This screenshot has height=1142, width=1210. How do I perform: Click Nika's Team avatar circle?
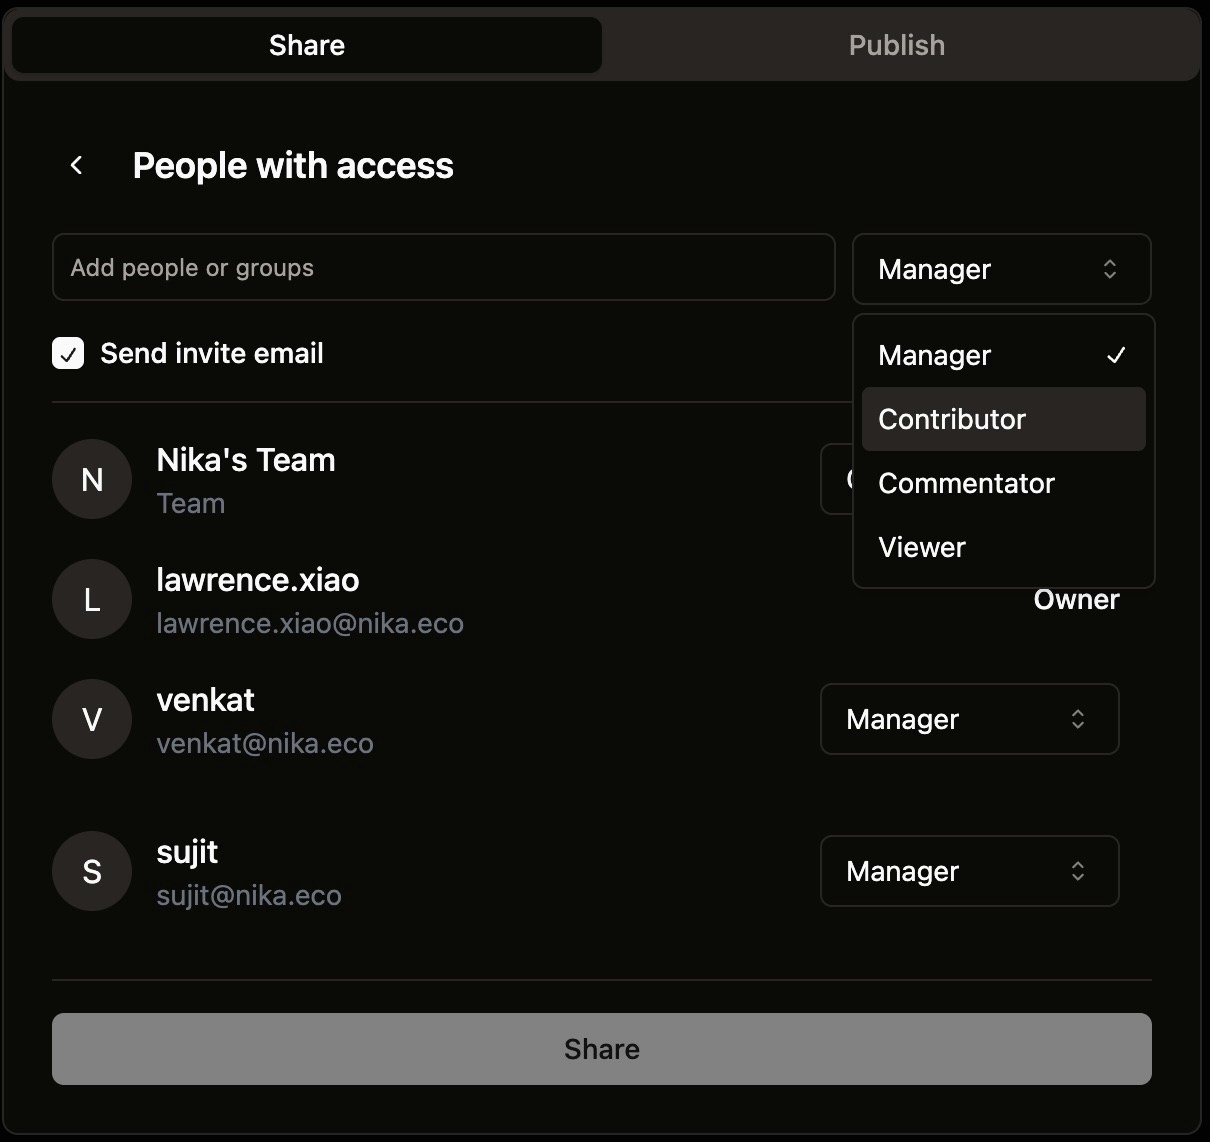(91, 479)
